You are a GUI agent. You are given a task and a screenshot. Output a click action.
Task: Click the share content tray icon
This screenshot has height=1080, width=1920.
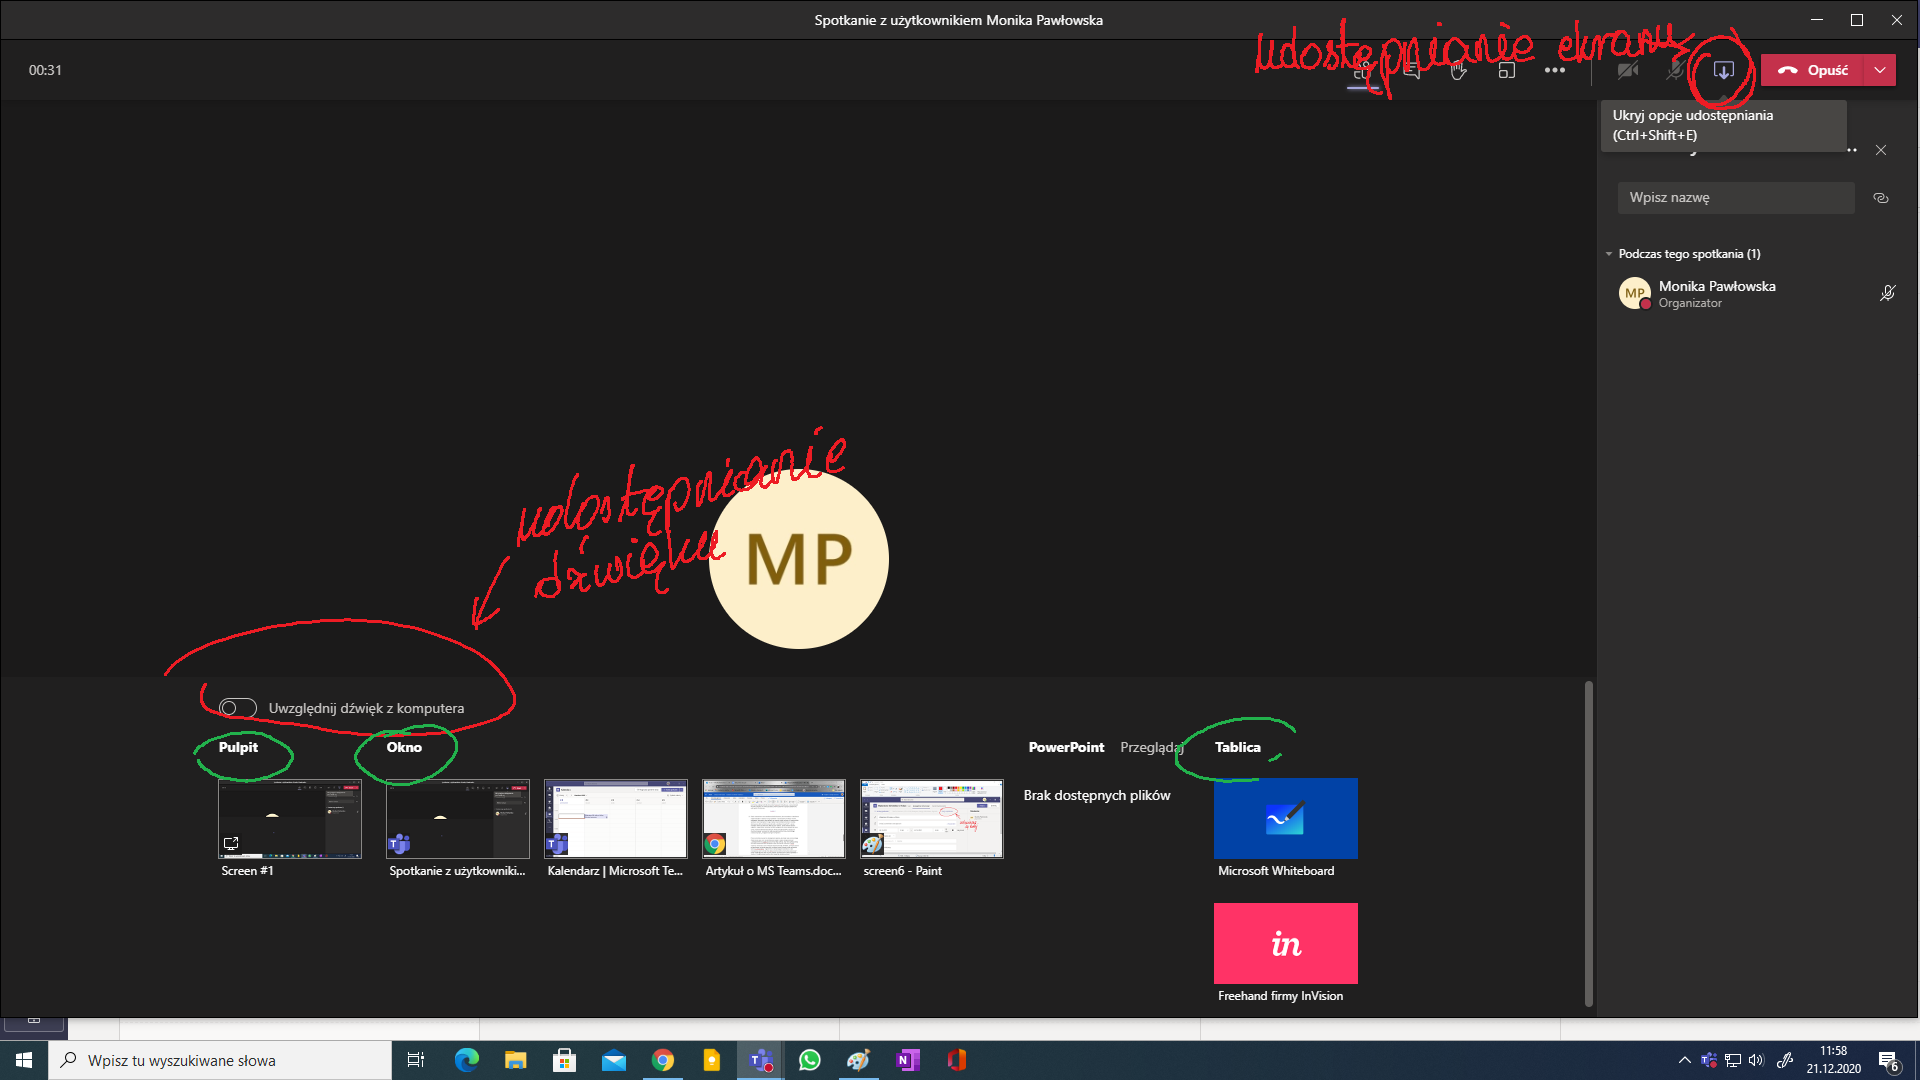point(1723,70)
